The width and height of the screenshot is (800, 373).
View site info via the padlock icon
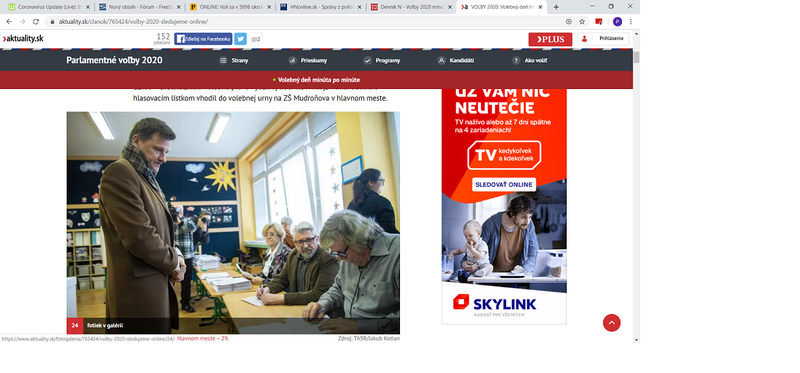click(52, 21)
